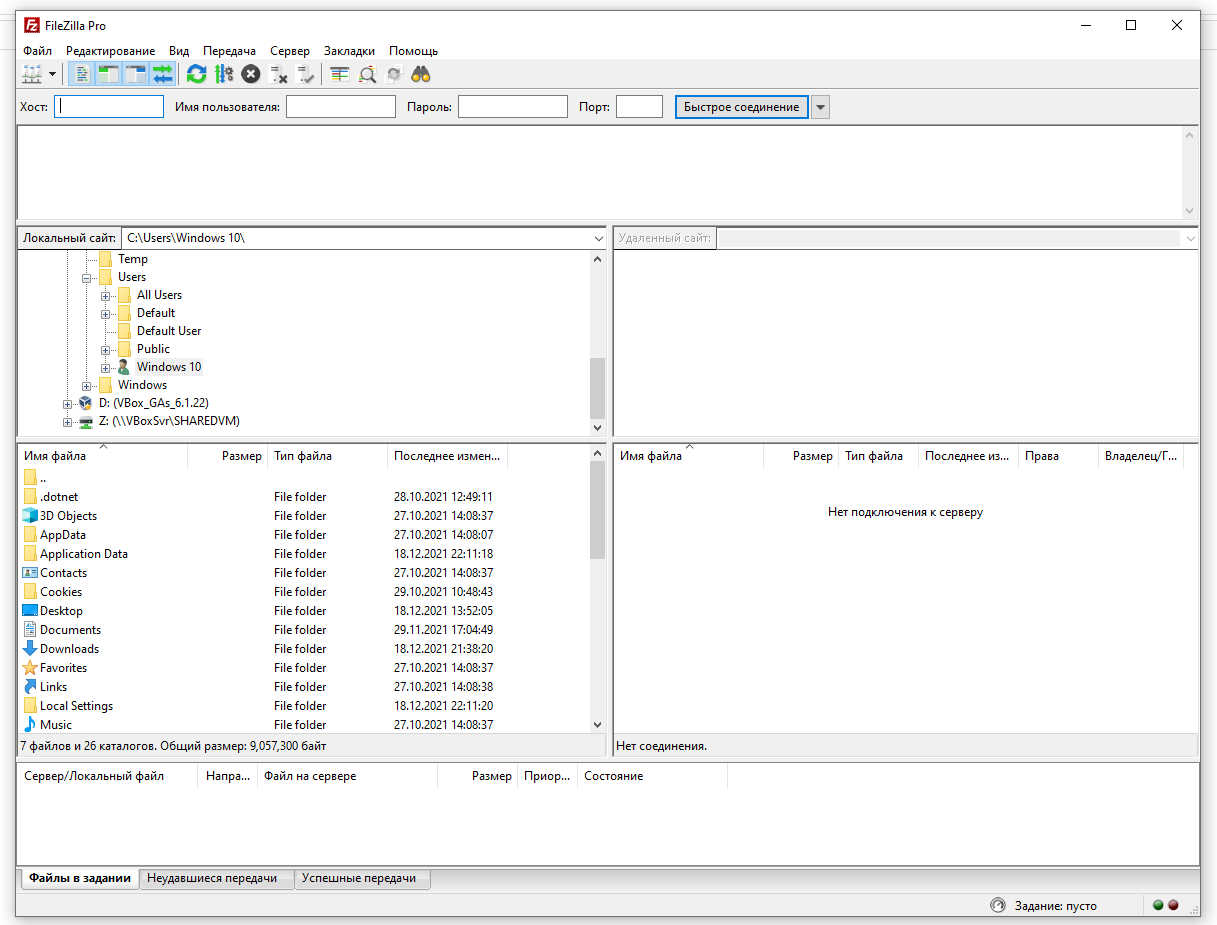This screenshot has width=1217, height=925.
Task: Expand the Public folder node
Action: pos(106,349)
